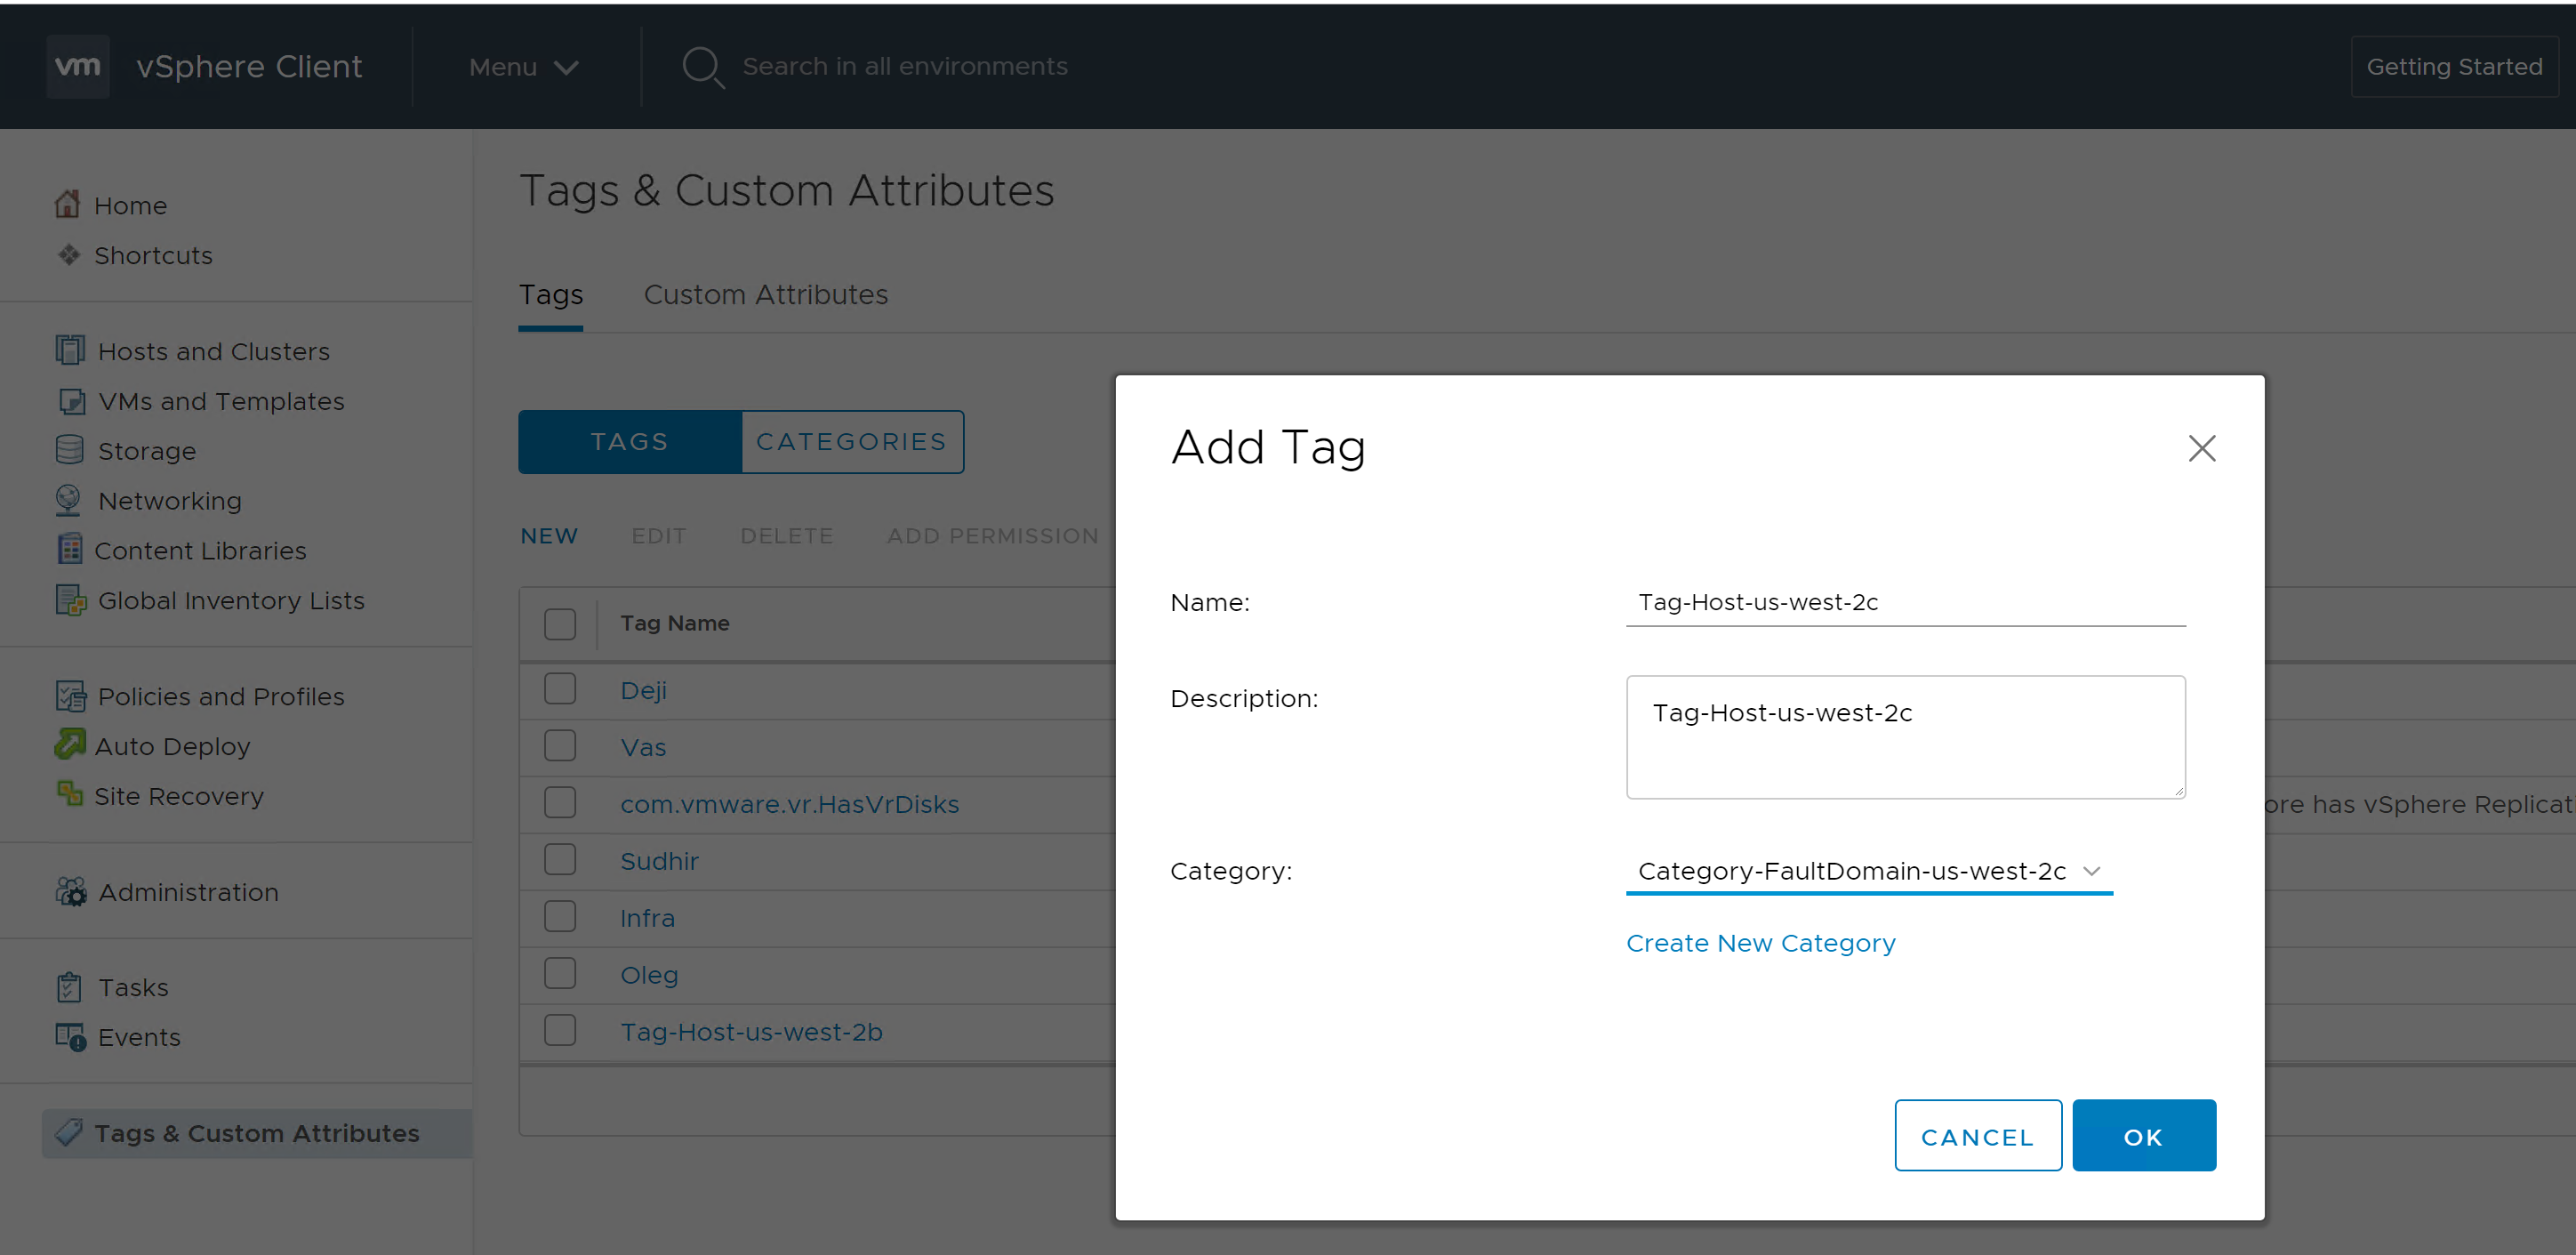2576x1255 pixels.
Task: Switch to the Custom Attributes tab
Action: coord(765,294)
